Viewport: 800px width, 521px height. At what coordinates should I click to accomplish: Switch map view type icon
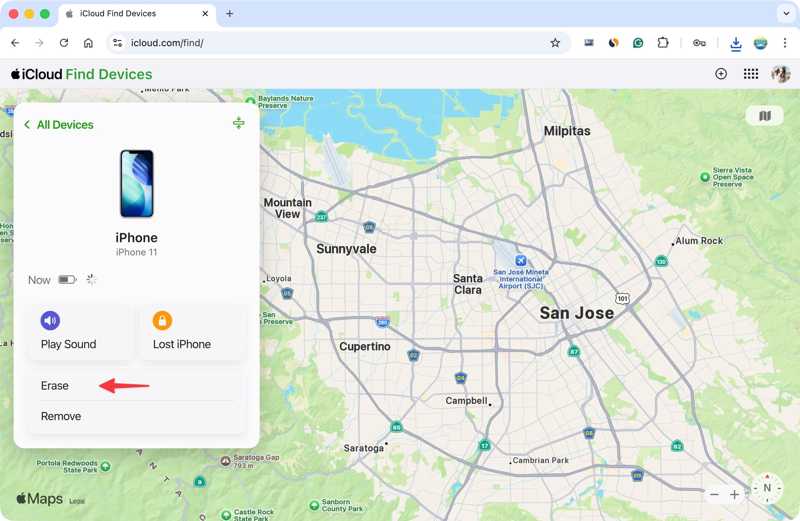click(x=764, y=116)
